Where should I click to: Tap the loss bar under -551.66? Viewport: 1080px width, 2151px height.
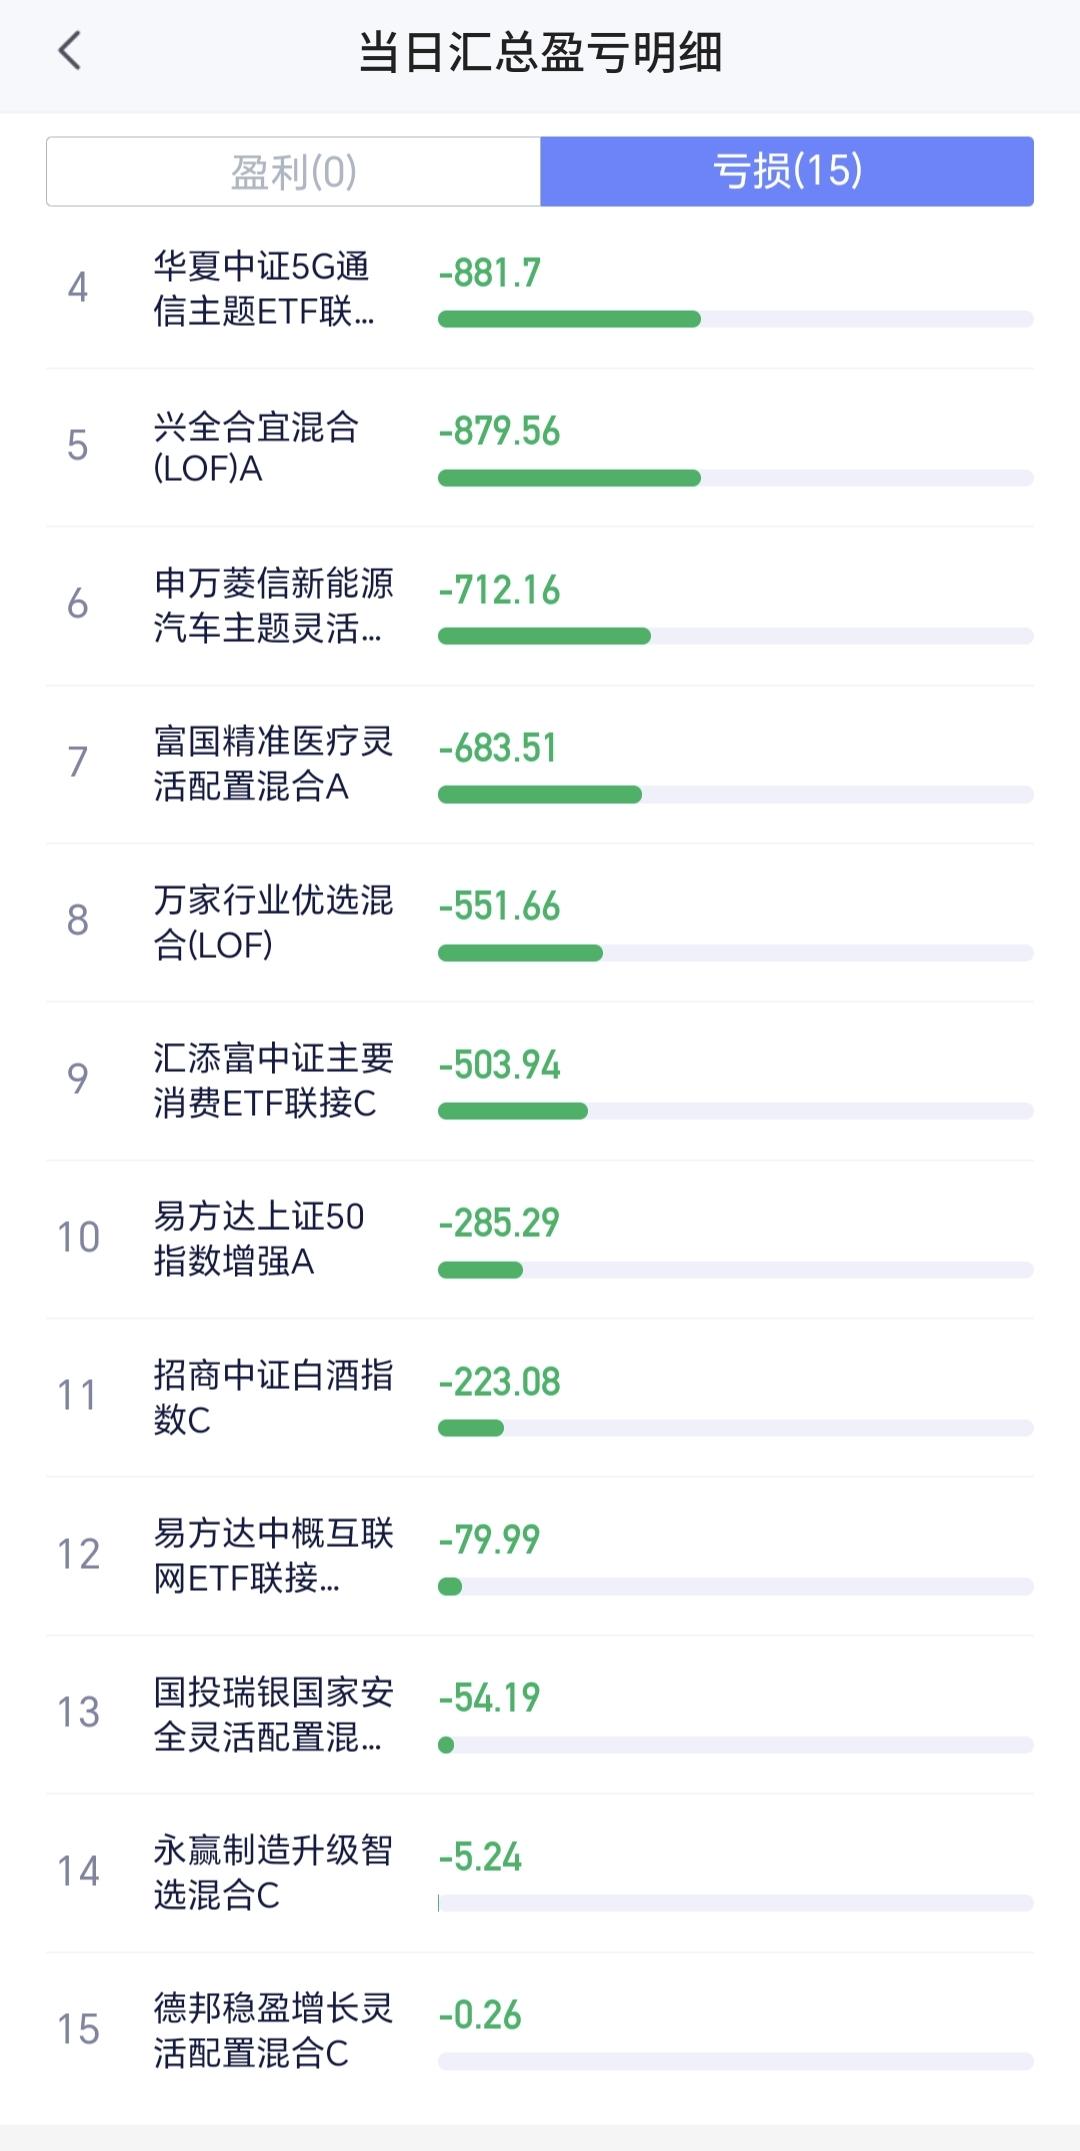pos(520,953)
